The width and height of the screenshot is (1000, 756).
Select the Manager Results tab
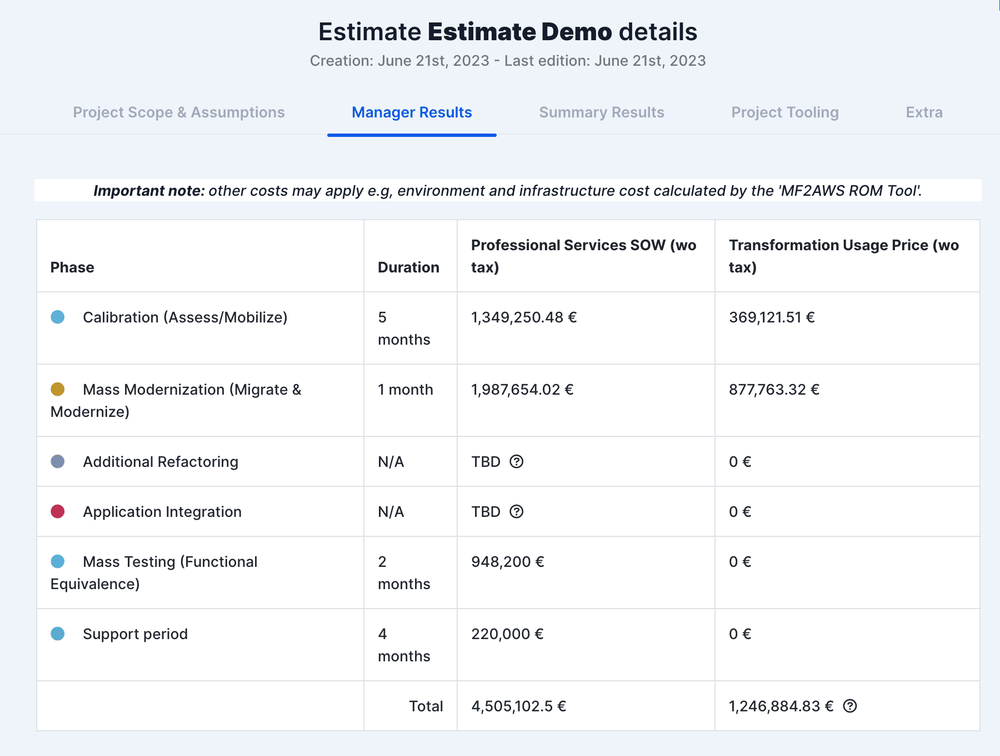click(411, 112)
